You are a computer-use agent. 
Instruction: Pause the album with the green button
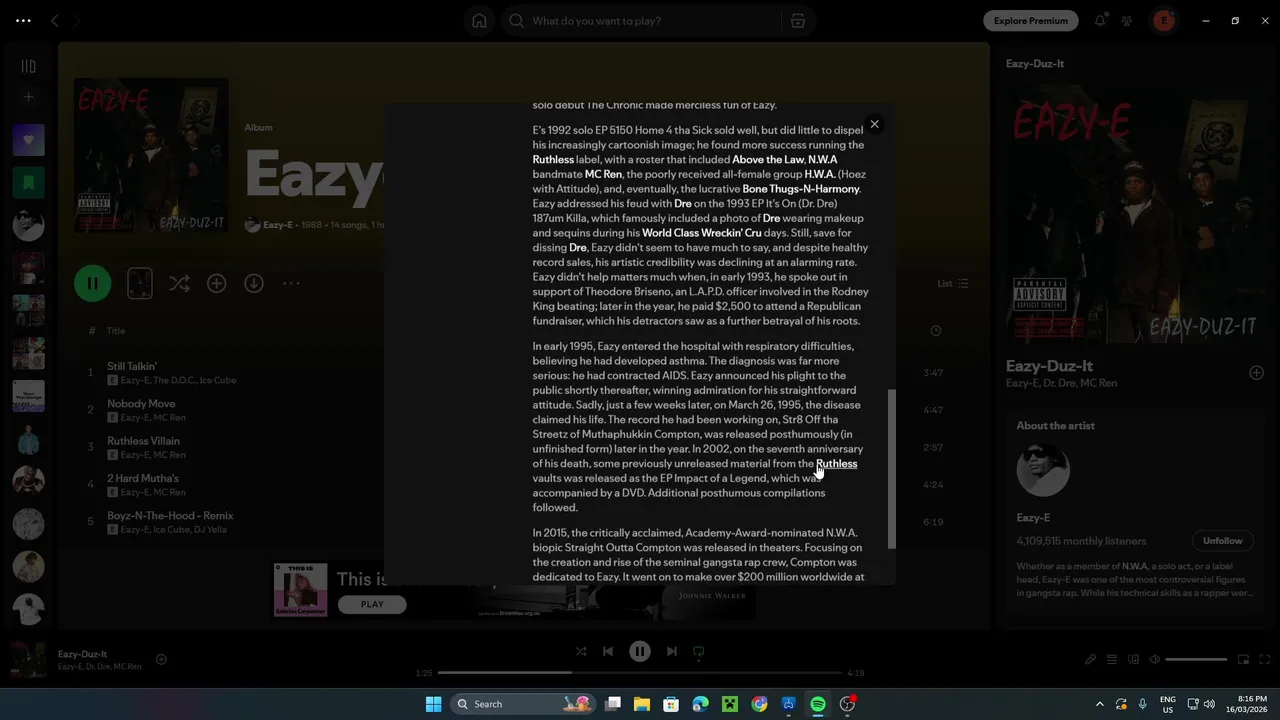click(92, 283)
